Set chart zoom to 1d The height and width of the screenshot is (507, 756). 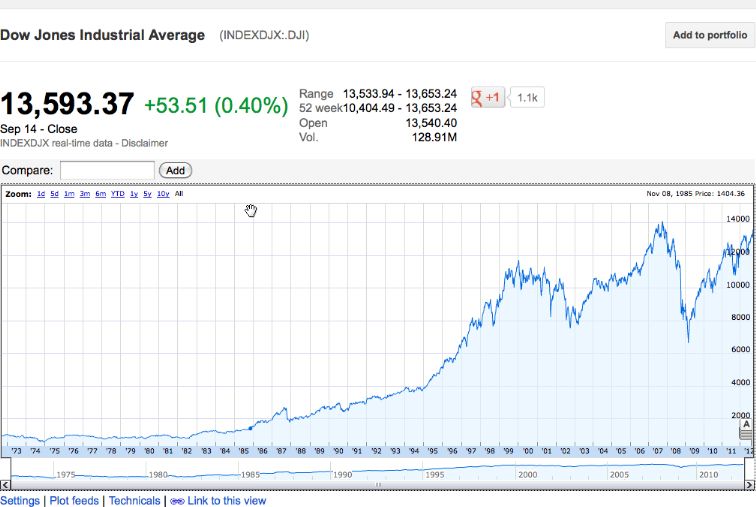41,194
